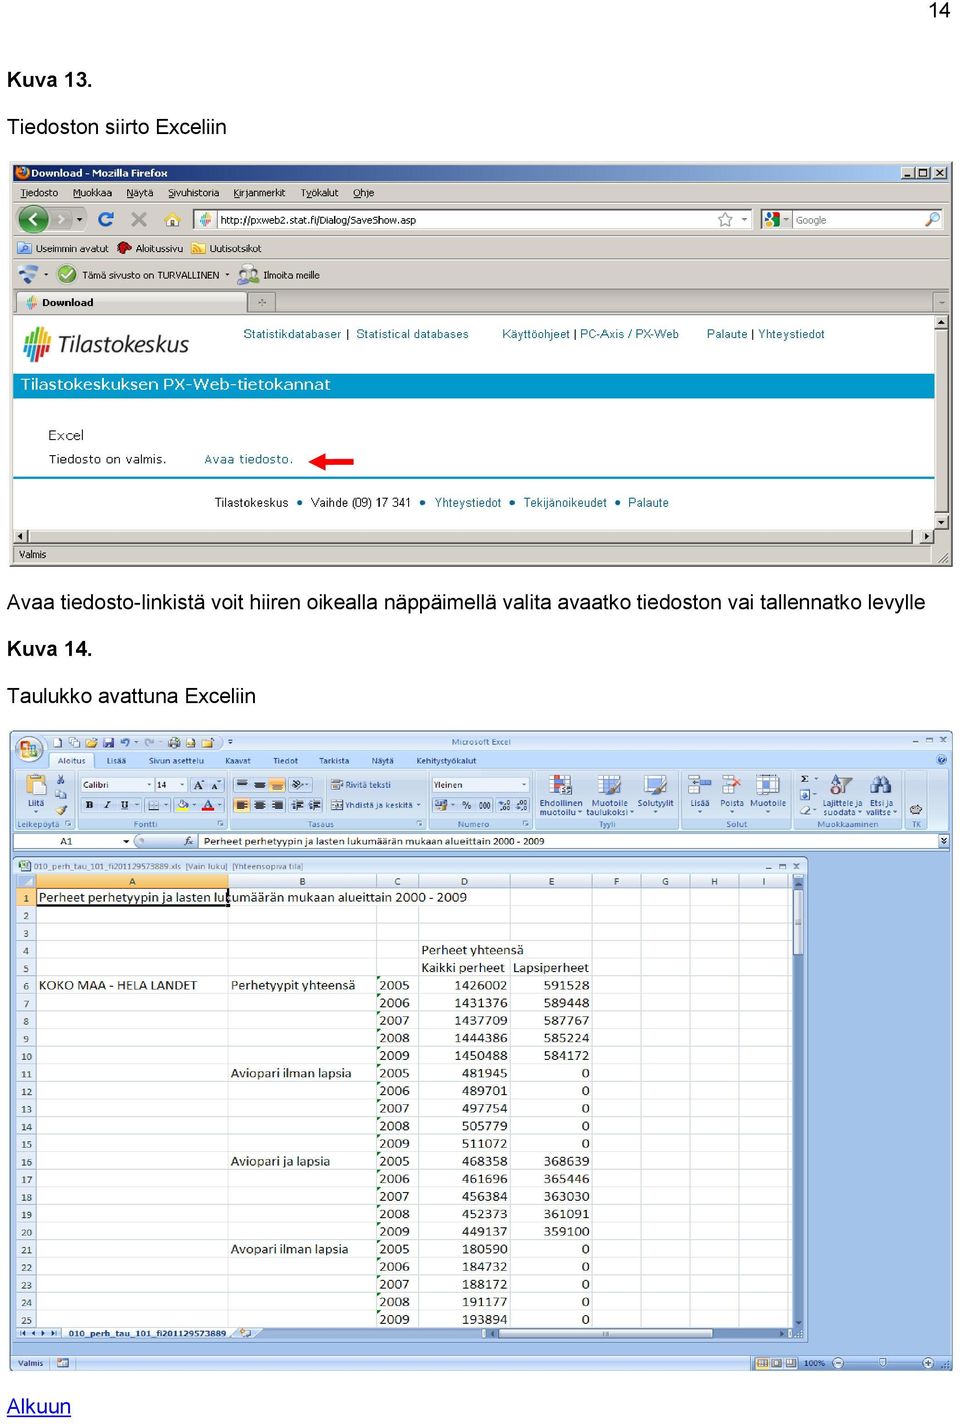The width and height of the screenshot is (960, 1424).
Task: Open Firefox Back history dropdown arrow
Action: coord(79,219)
